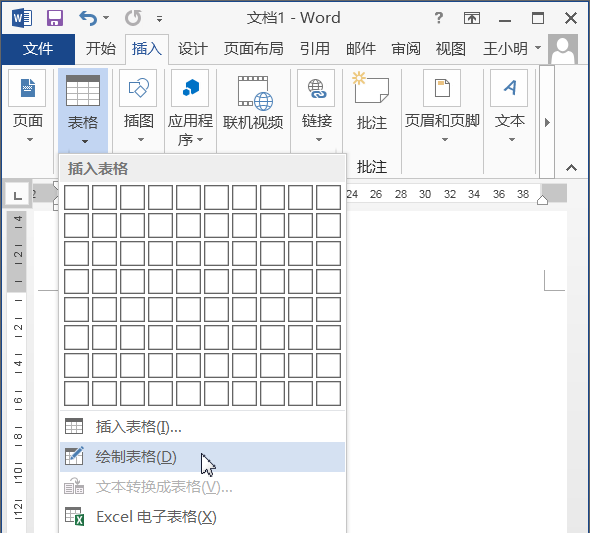Viewport: 590px width, 533px height.
Task: Click the 插图 illustrations icon
Action: [138, 88]
